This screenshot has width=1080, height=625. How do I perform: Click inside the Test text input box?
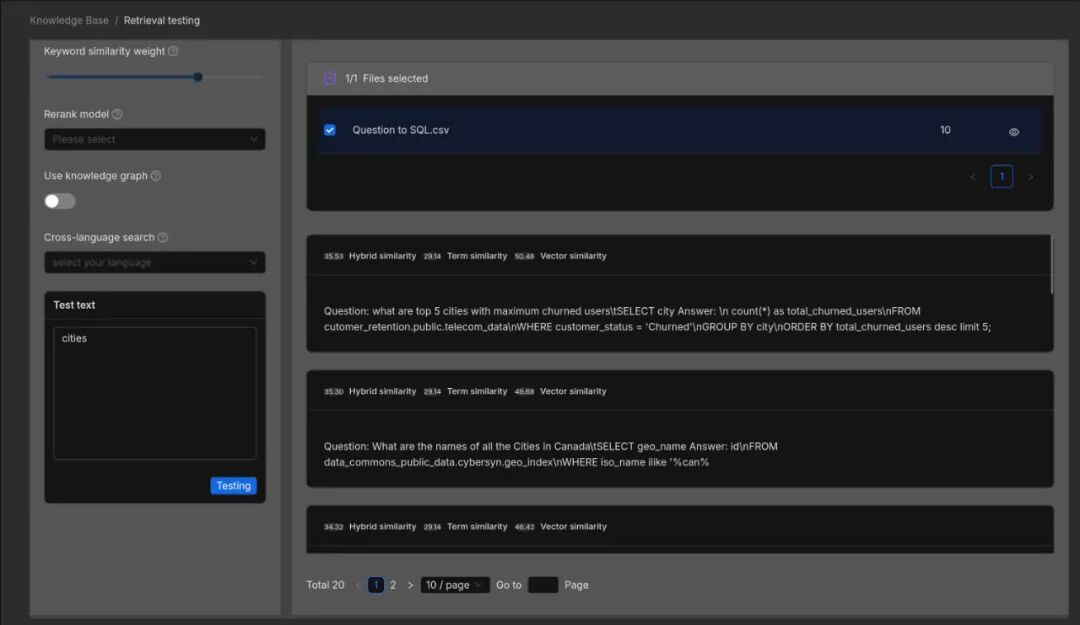[x=154, y=390]
